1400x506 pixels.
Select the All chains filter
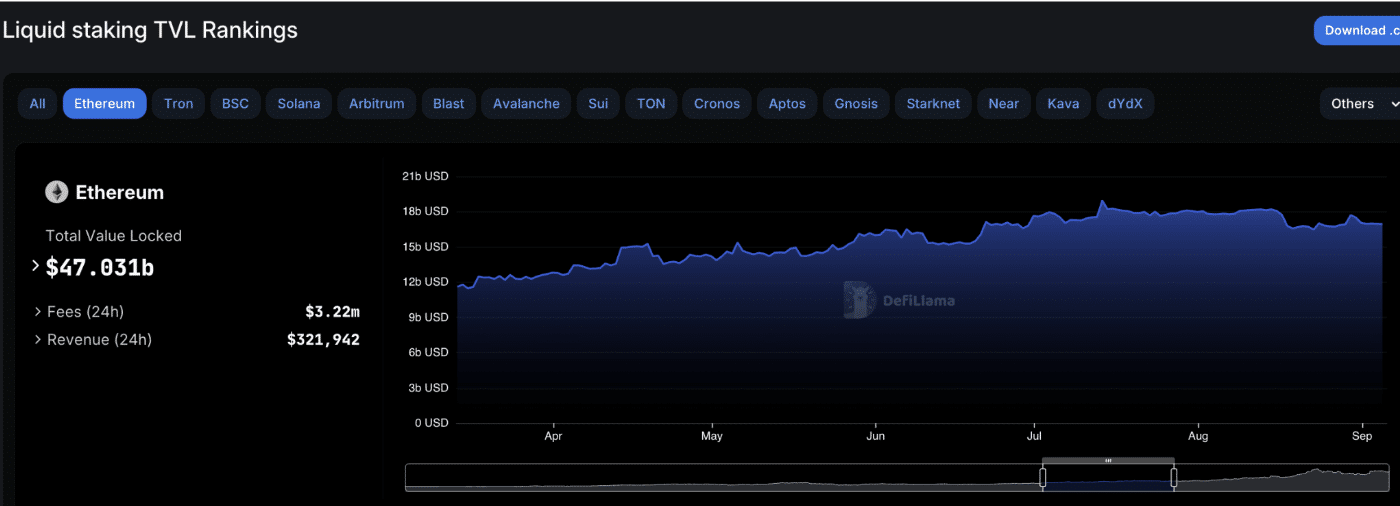pos(37,104)
